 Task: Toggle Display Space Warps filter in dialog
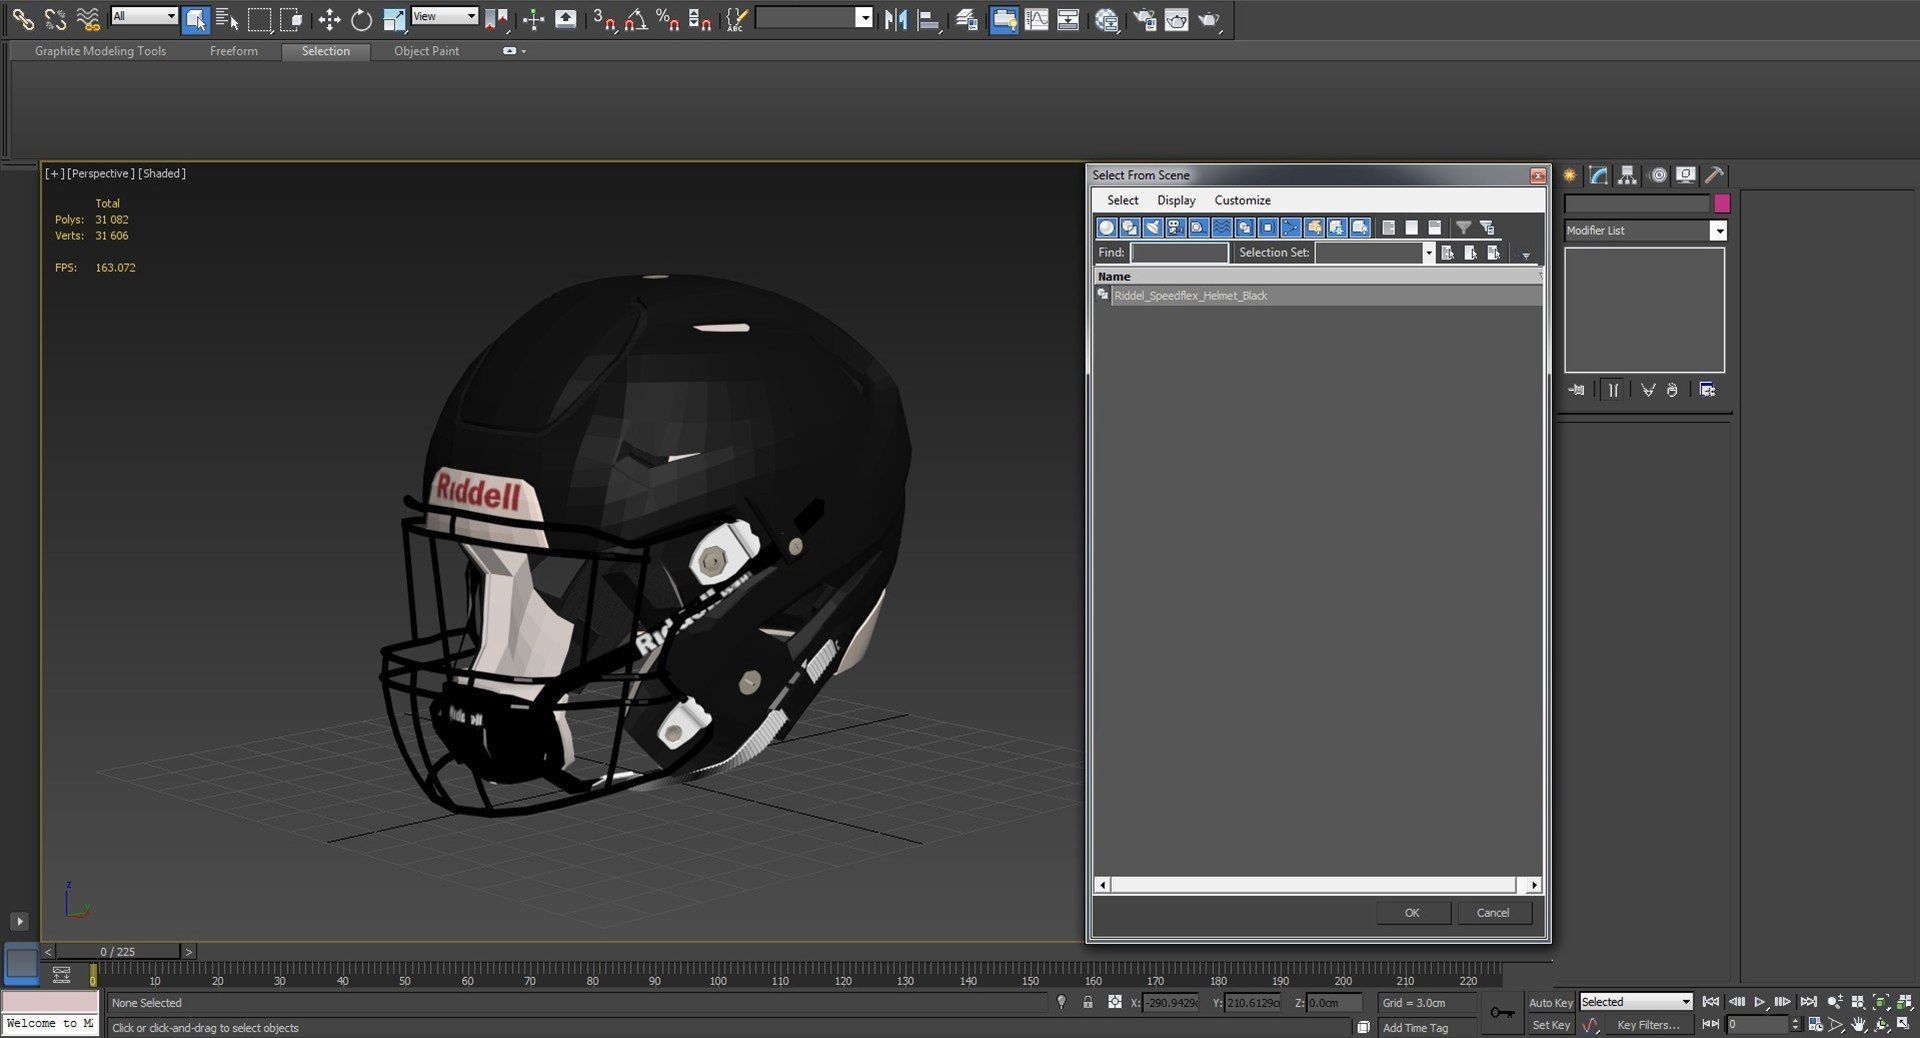(1222, 228)
